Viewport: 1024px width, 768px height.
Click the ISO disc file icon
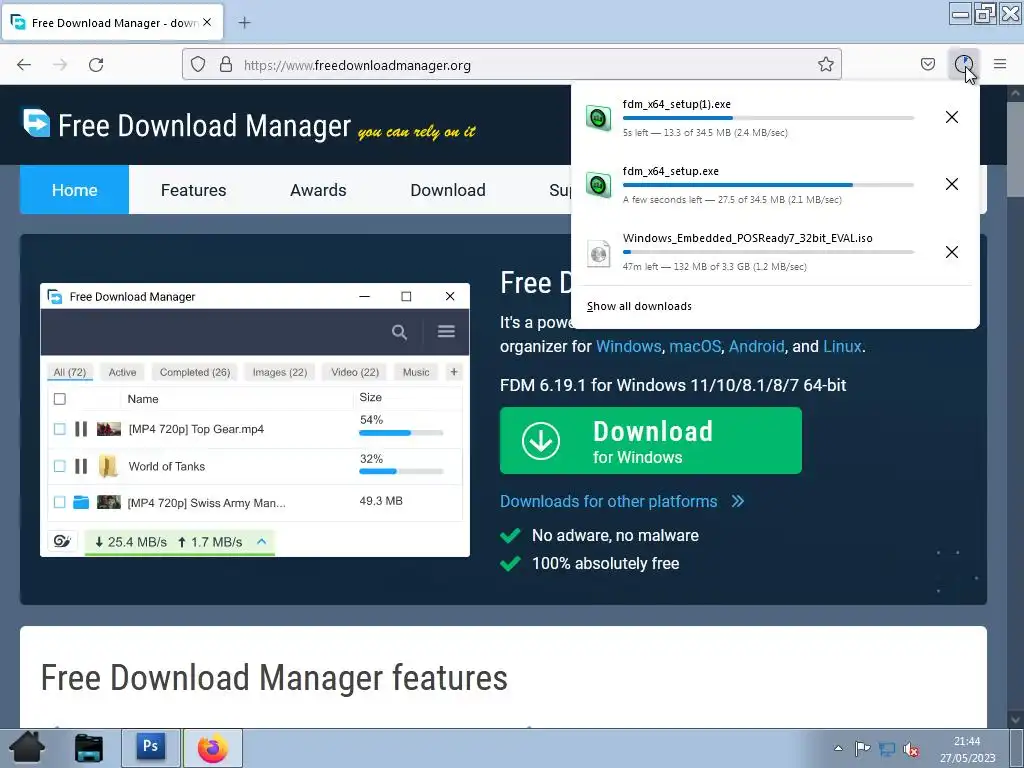598,253
